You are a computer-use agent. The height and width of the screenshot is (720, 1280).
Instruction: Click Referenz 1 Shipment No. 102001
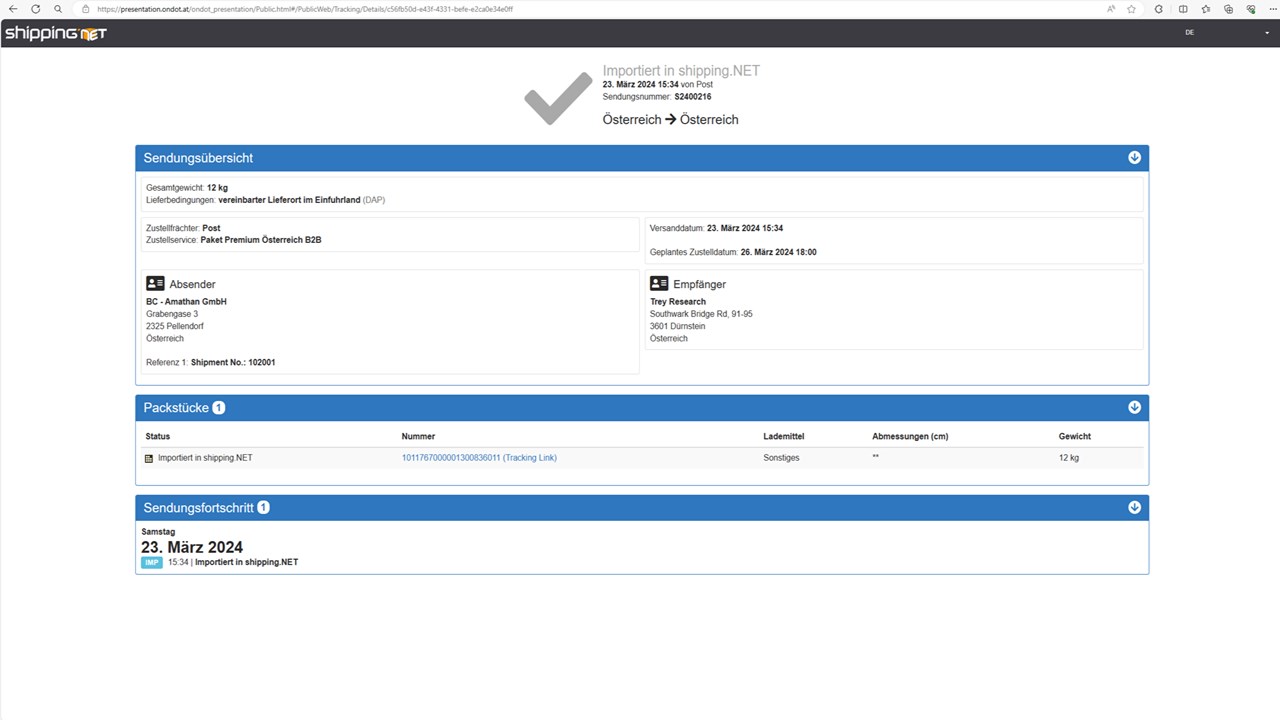point(210,362)
